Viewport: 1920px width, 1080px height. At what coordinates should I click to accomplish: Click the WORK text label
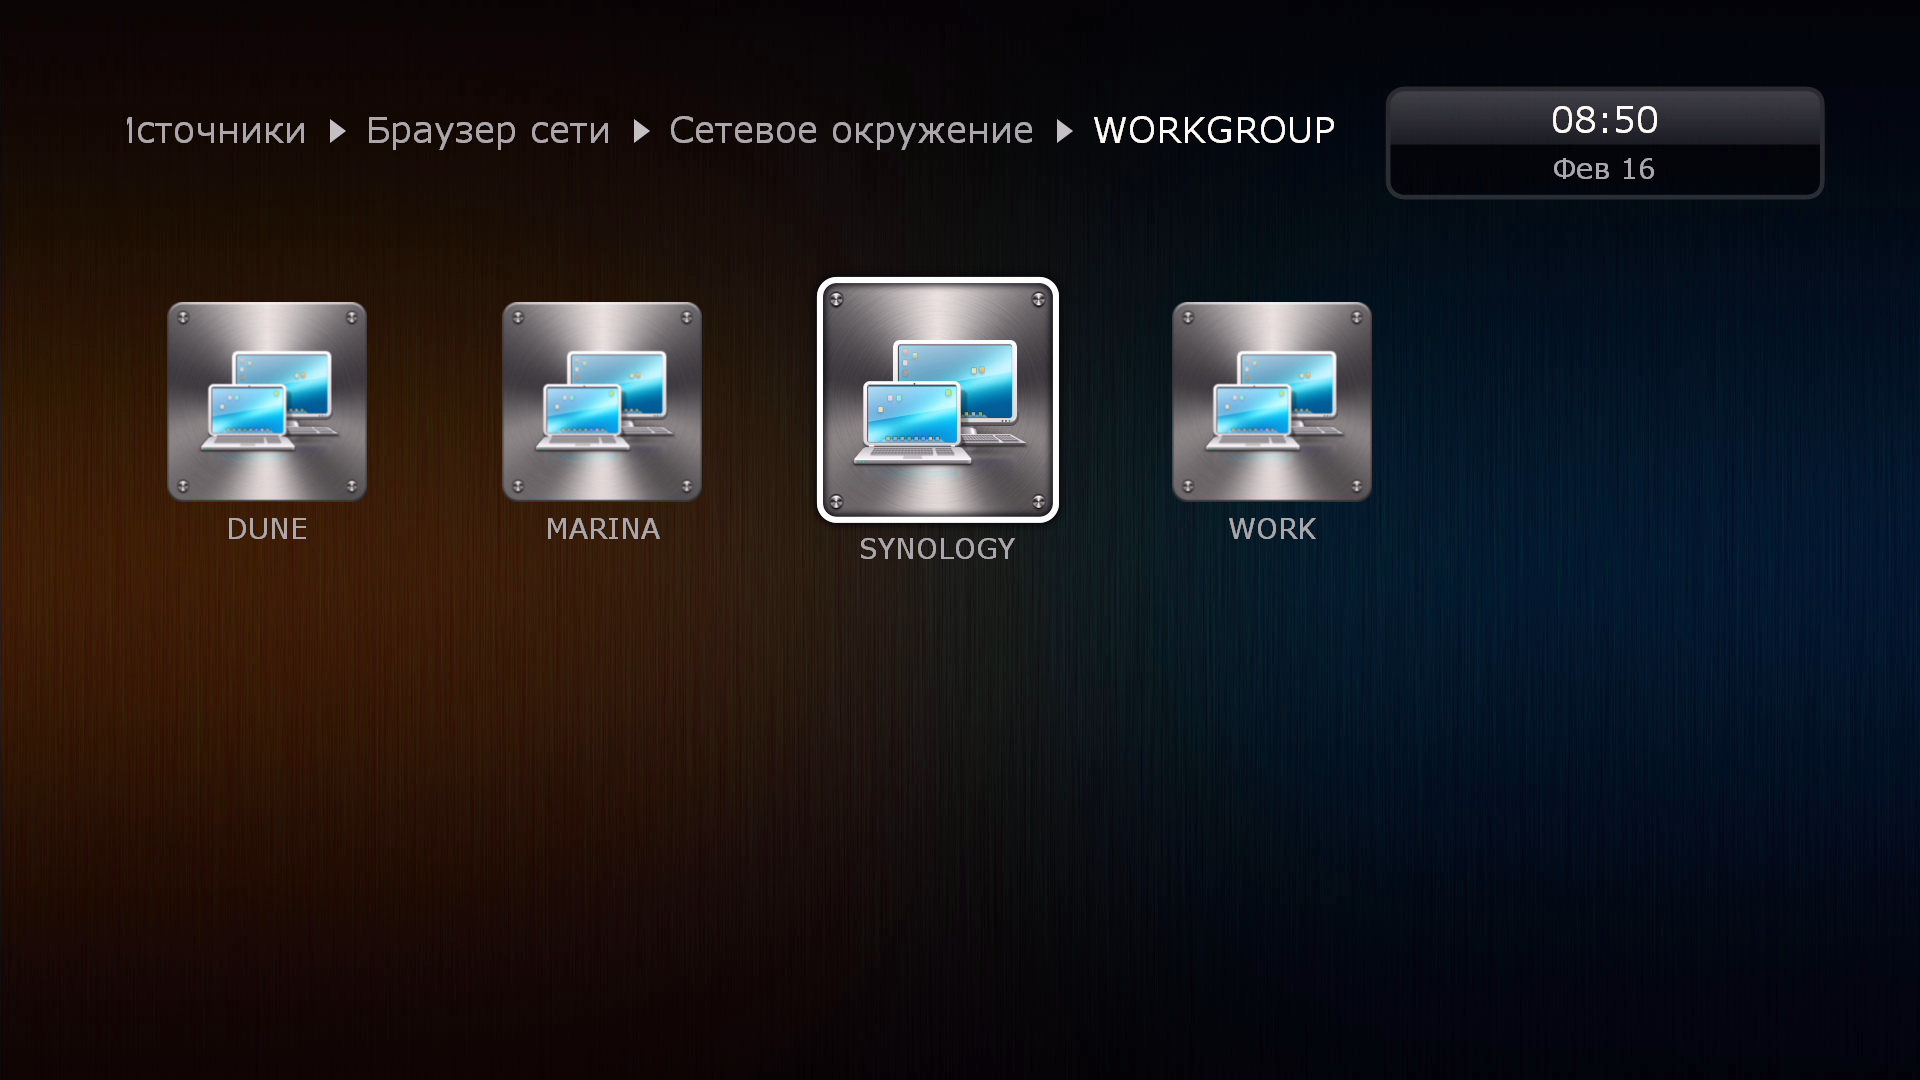1272,529
